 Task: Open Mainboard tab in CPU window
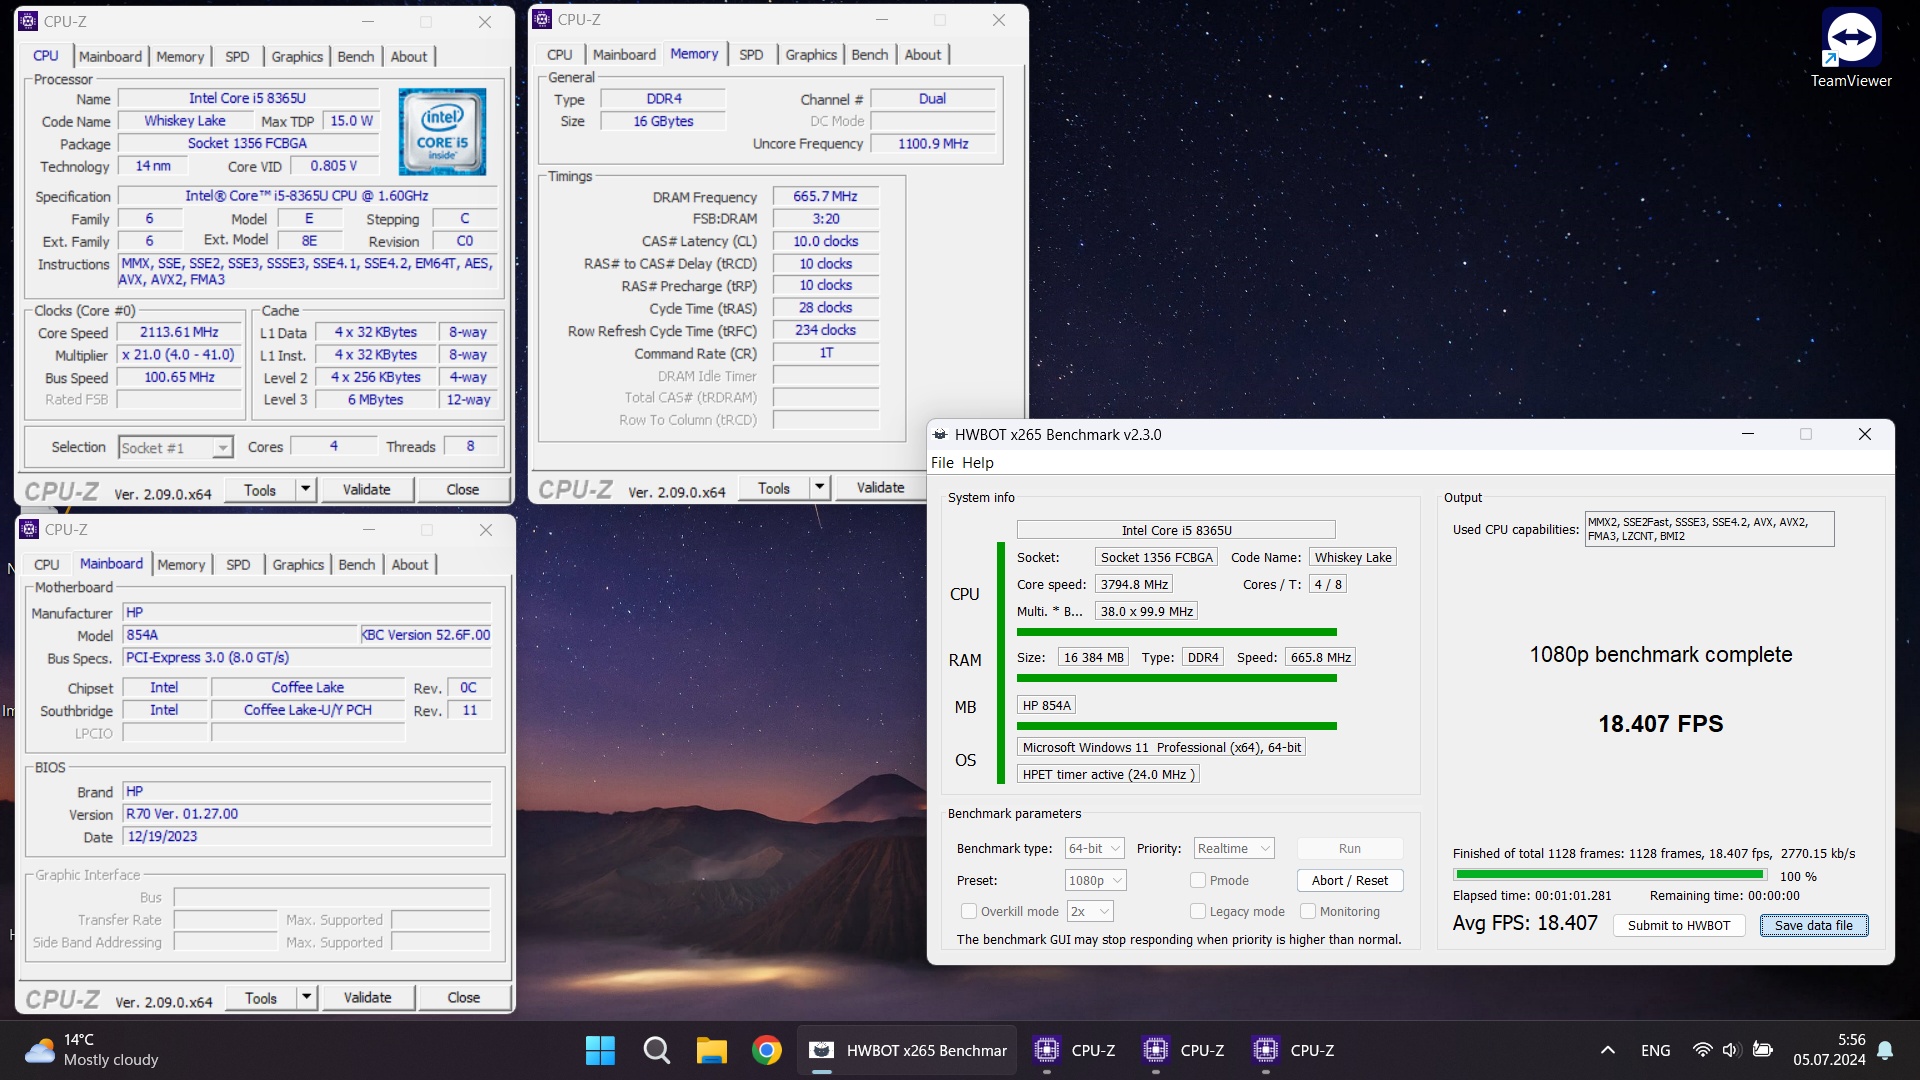point(110,57)
